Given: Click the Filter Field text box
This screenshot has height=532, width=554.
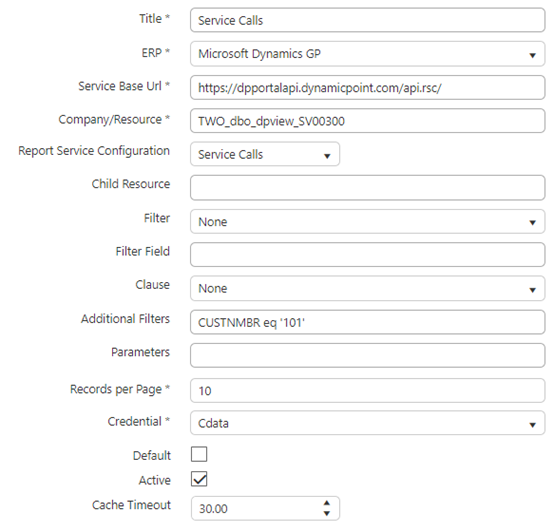Looking at the screenshot, I should coord(367,255).
